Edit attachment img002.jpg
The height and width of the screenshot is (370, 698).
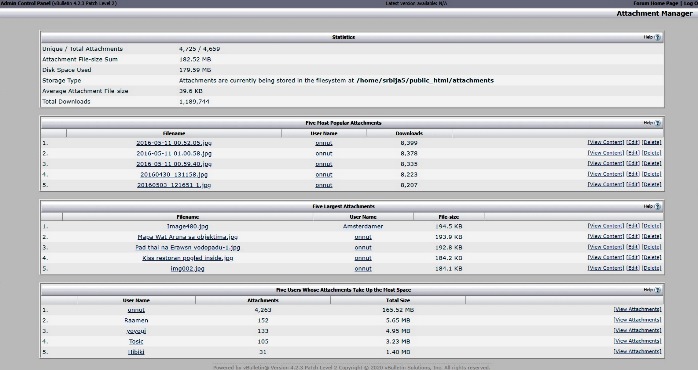(633, 268)
